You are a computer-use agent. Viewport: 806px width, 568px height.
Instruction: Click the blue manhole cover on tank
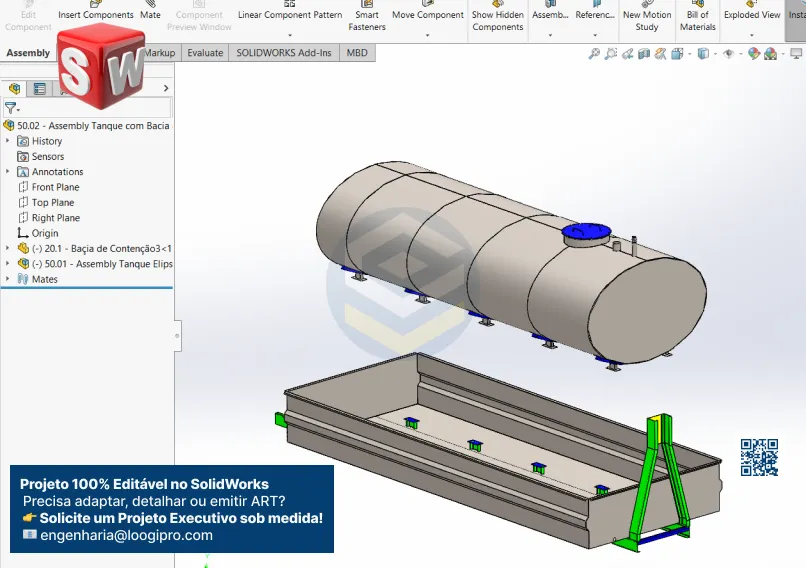pyautogui.click(x=586, y=233)
